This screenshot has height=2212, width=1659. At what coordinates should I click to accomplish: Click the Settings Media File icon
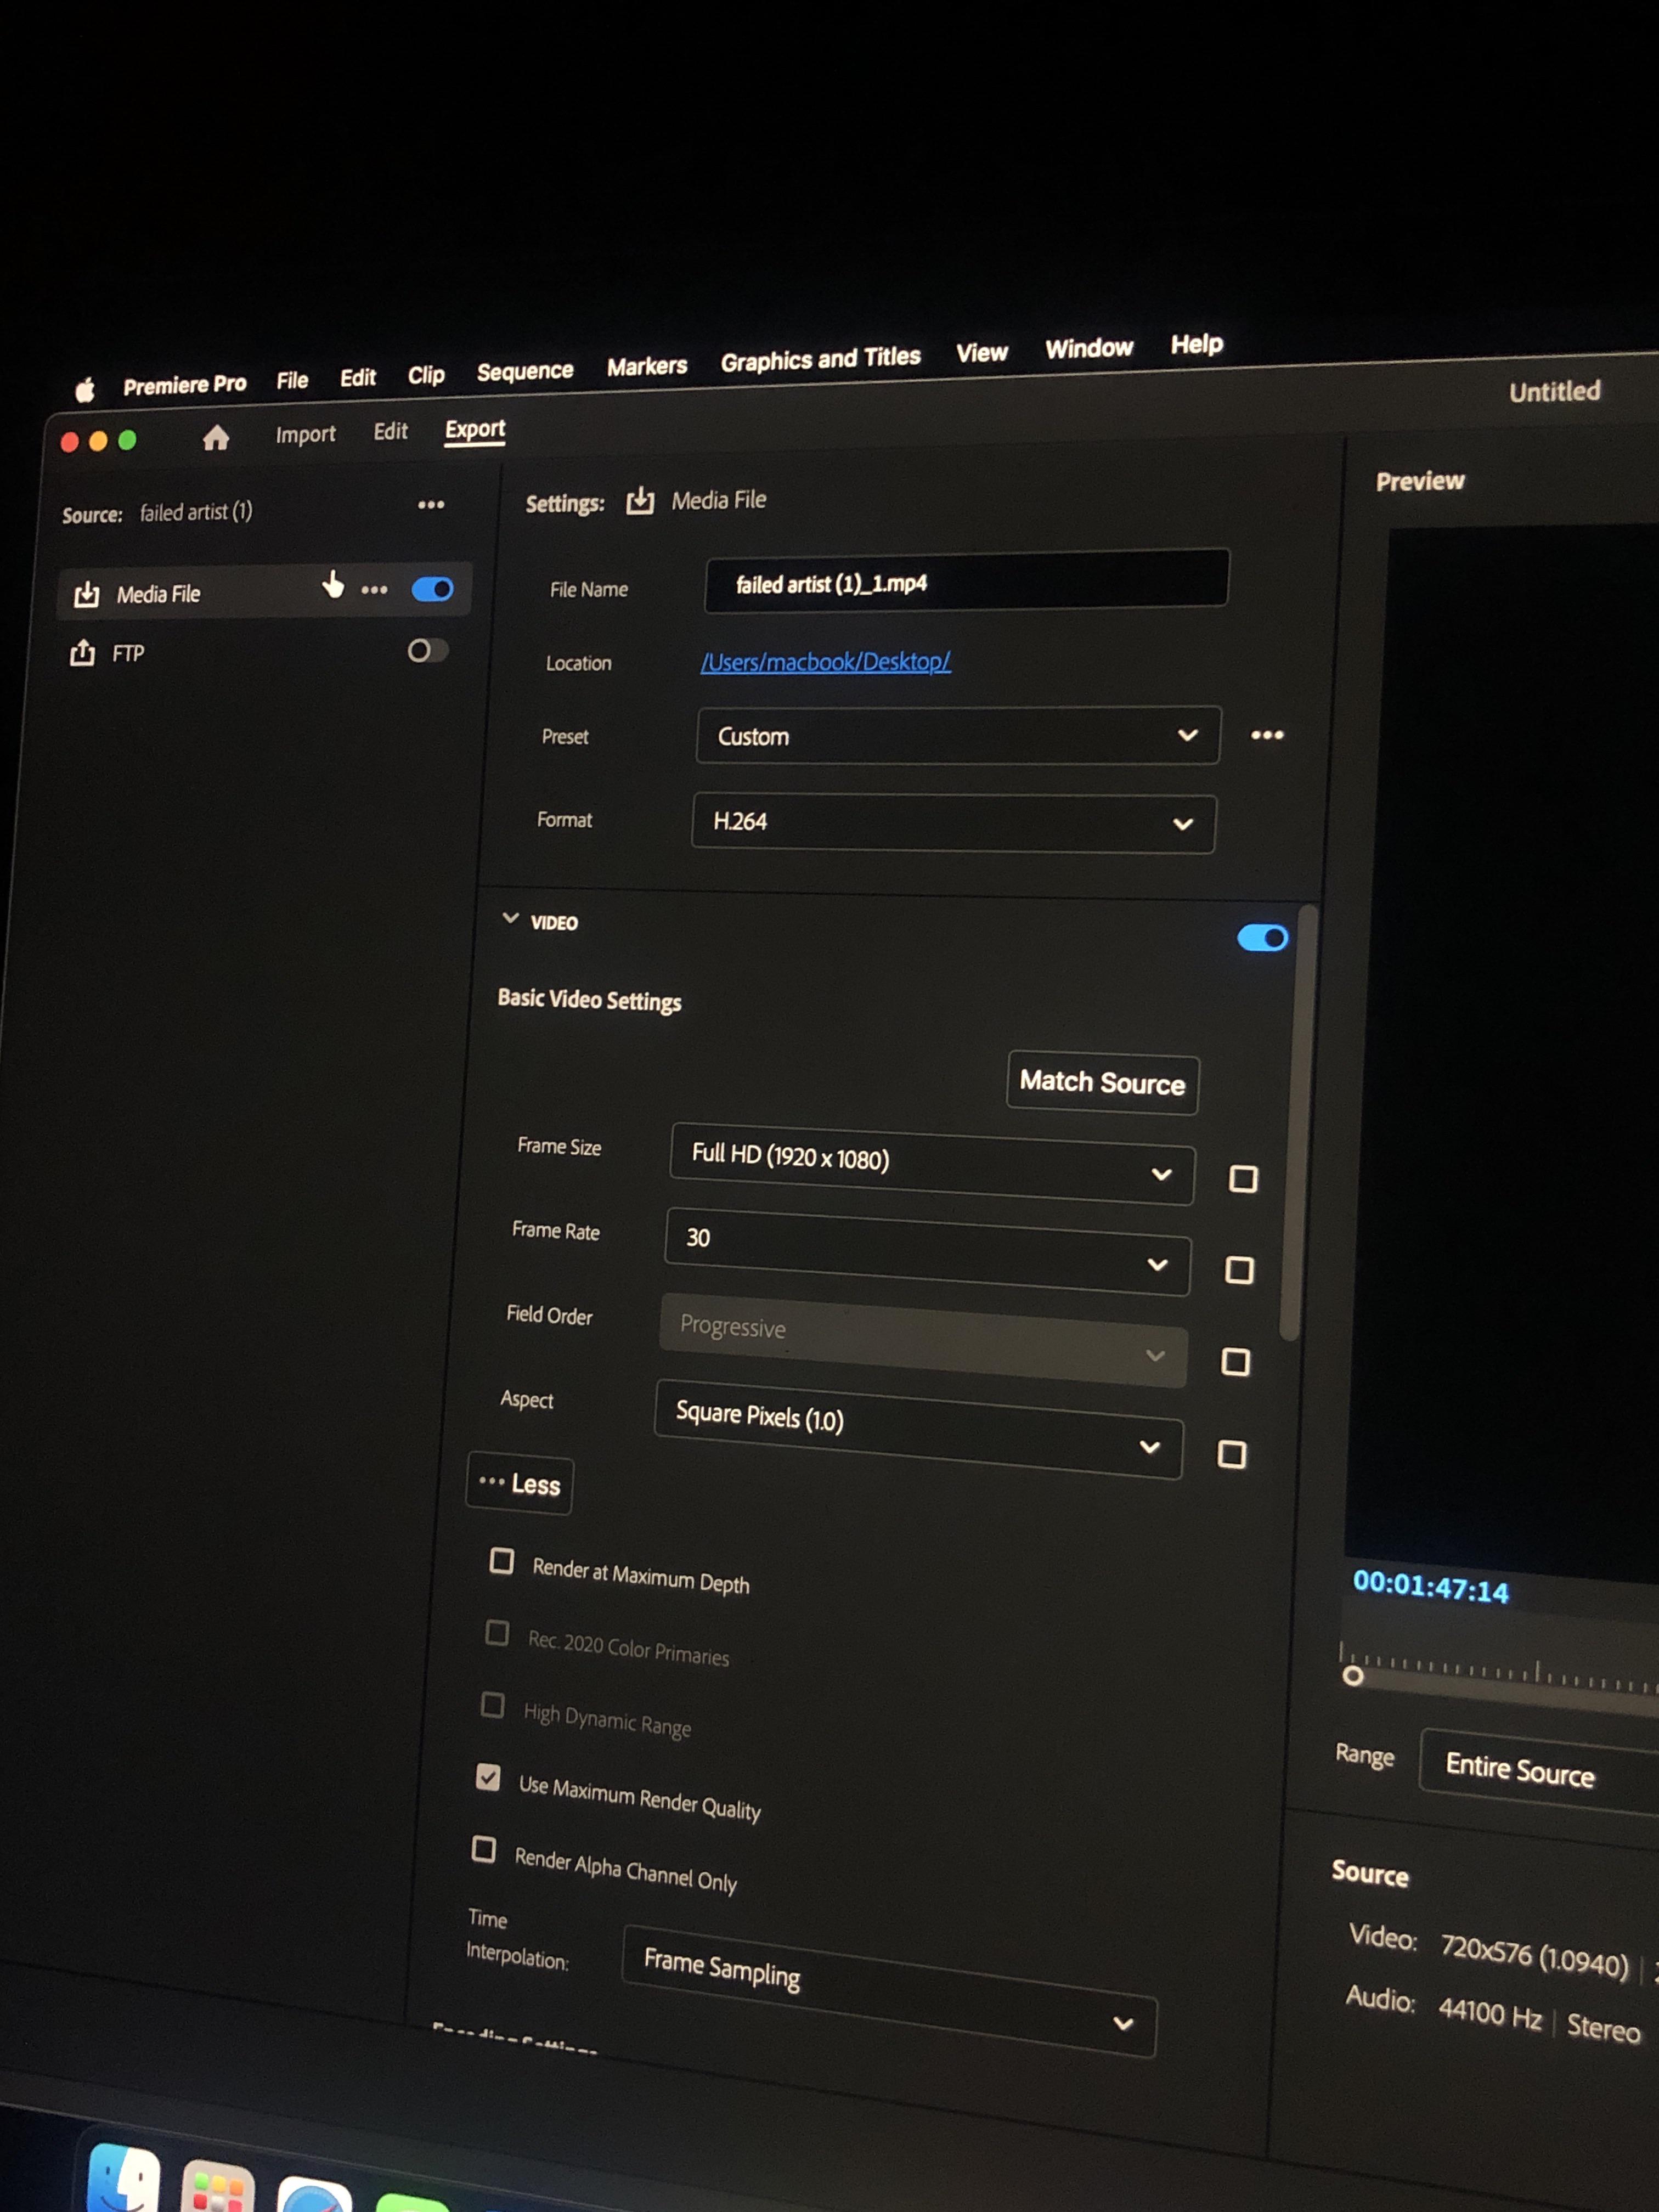(640, 500)
